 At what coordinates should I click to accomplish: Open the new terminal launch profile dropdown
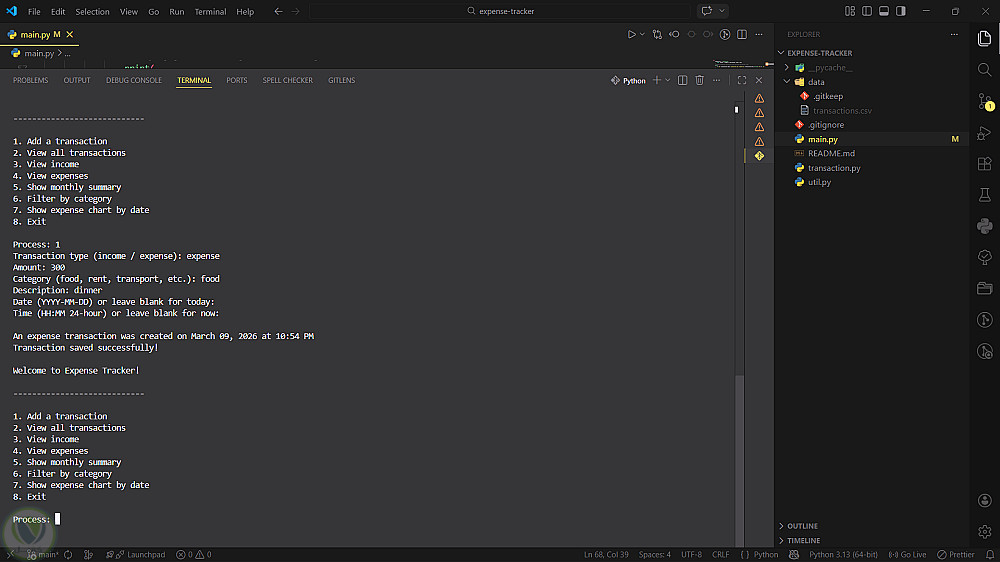668,80
